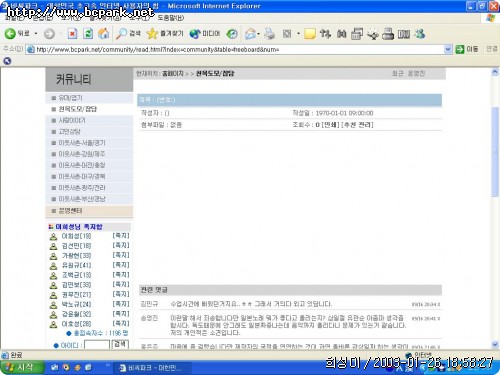Viewport: 500px width, 375px height.
Task: Click the address bar URL field
Action: tap(235, 49)
